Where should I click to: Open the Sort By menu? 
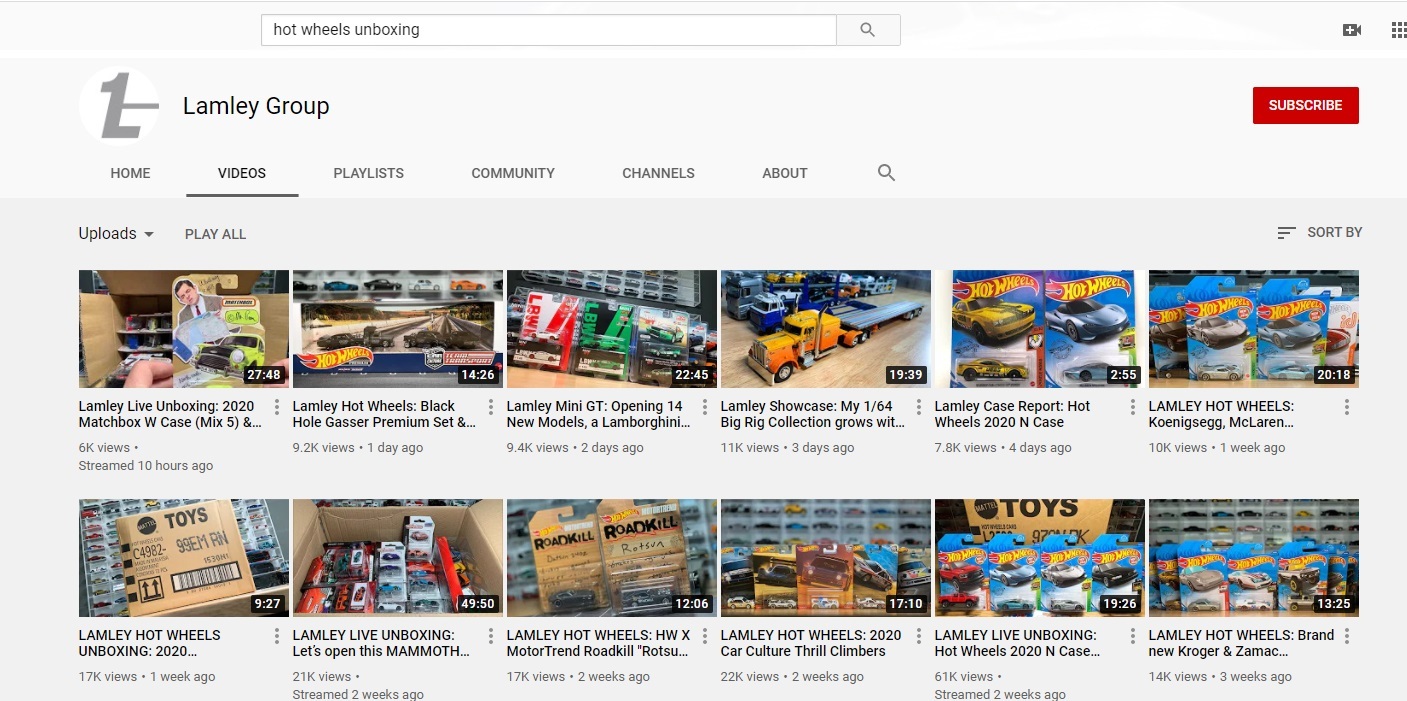pyautogui.click(x=1320, y=233)
